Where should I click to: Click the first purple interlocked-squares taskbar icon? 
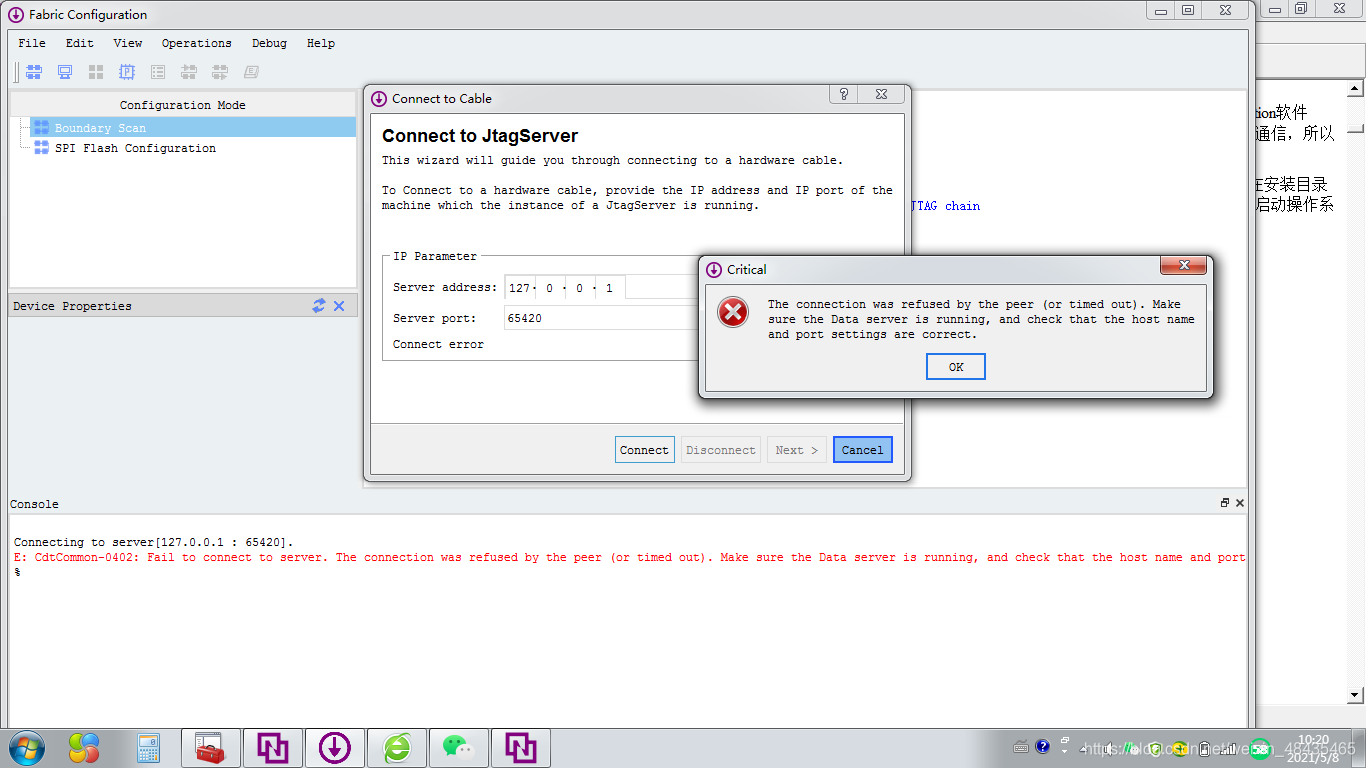click(273, 748)
